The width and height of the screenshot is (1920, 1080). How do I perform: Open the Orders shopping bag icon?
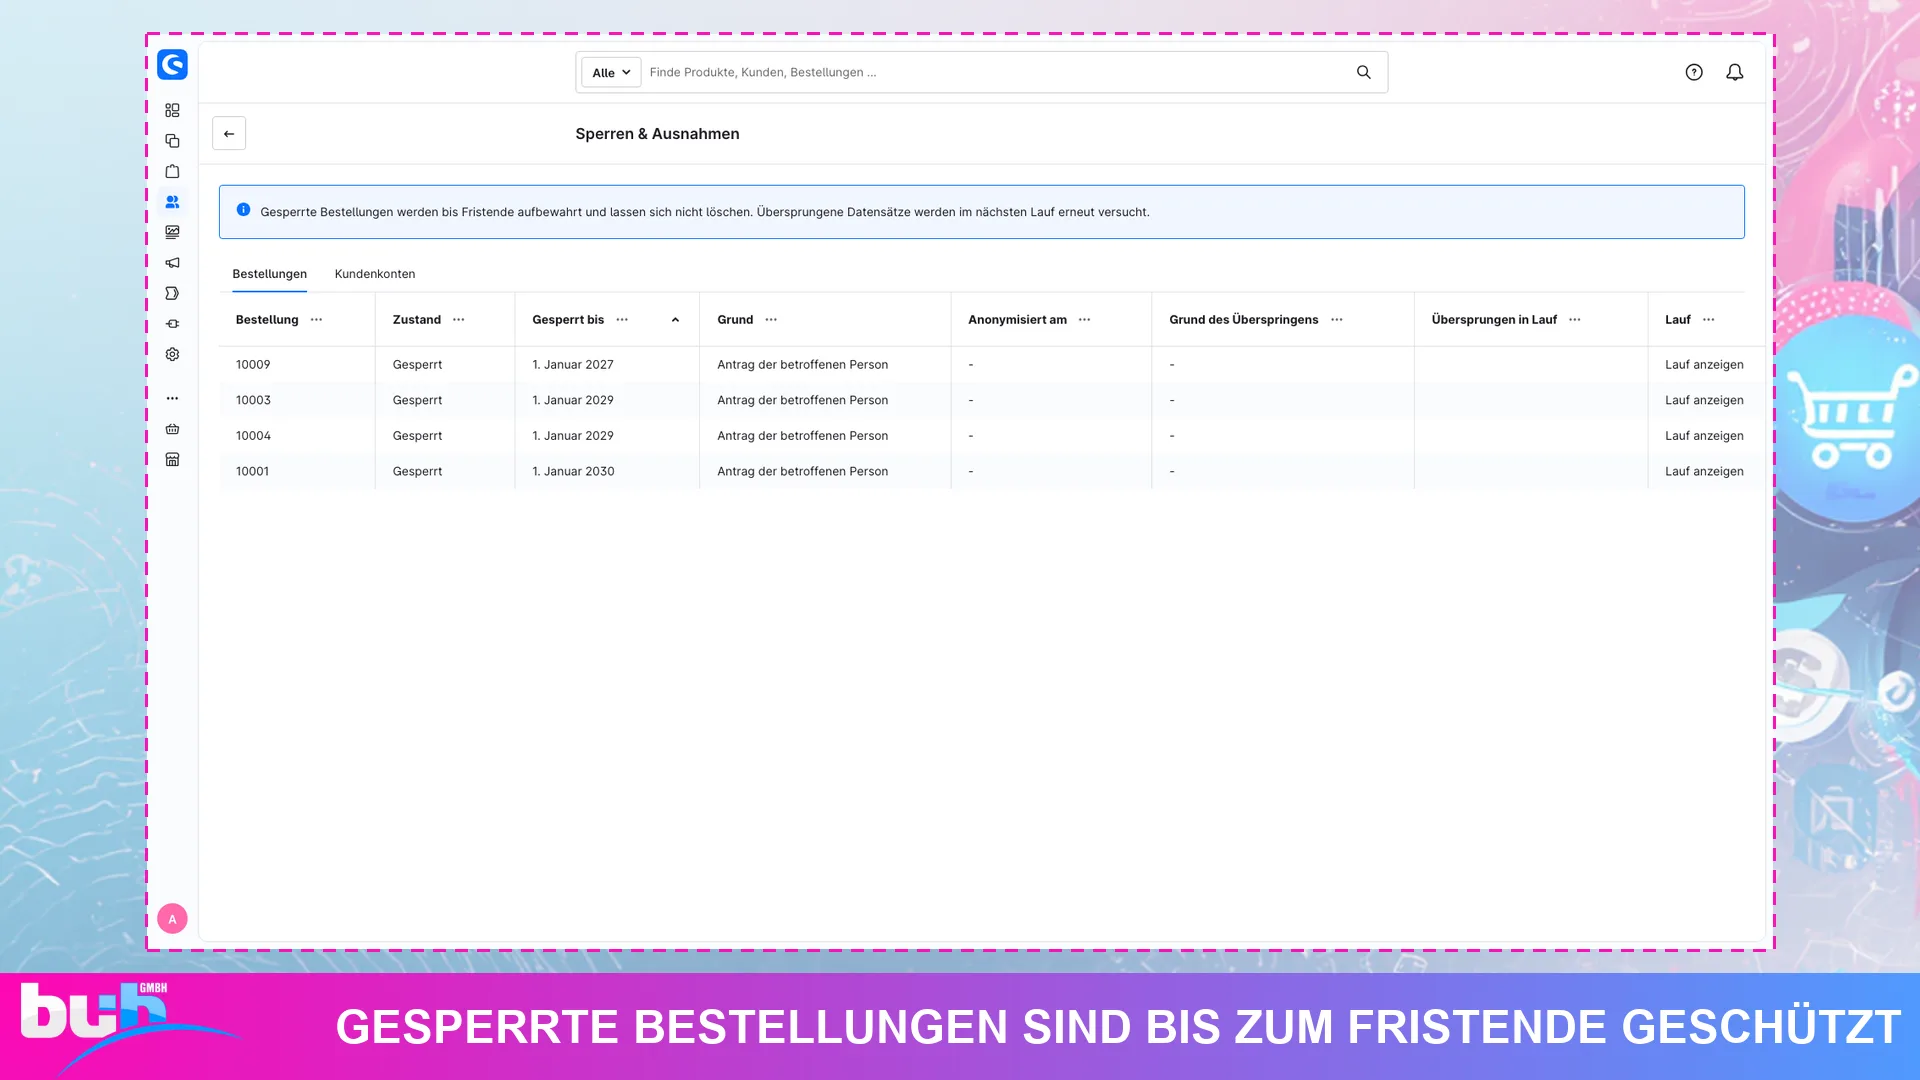coord(172,171)
